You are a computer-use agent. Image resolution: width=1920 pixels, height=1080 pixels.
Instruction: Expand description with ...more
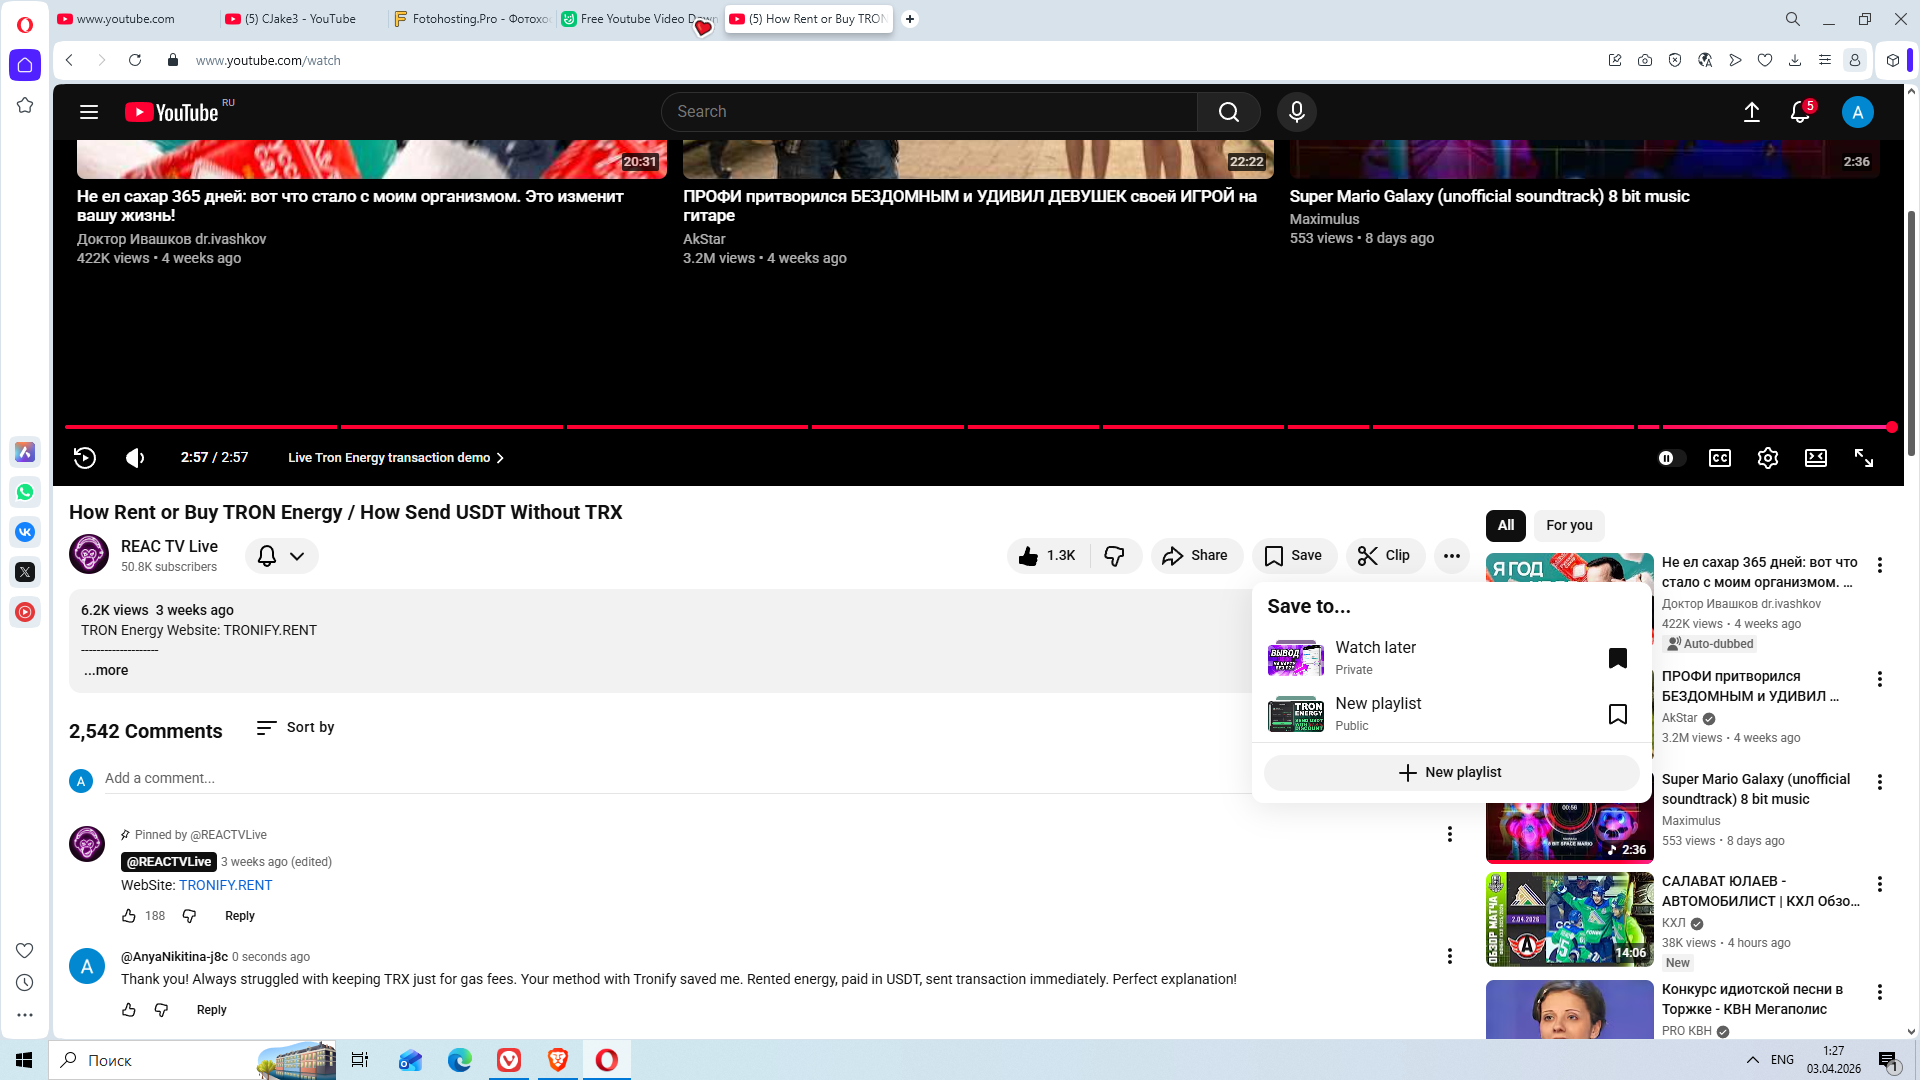(x=105, y=671)
